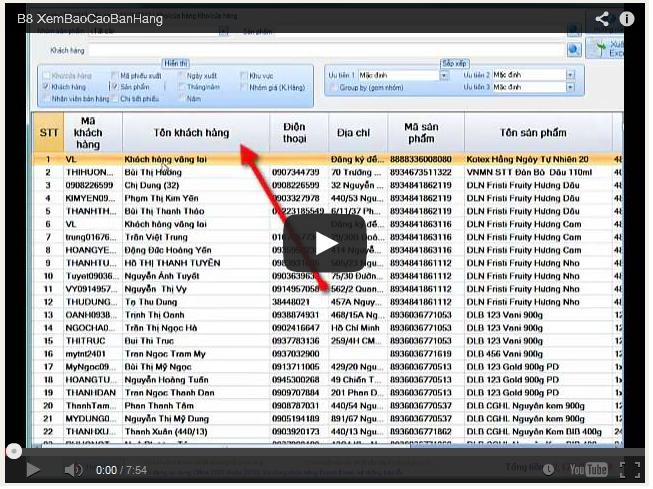Enable the Ngày xuất checkbox

[x=182, y=76]
